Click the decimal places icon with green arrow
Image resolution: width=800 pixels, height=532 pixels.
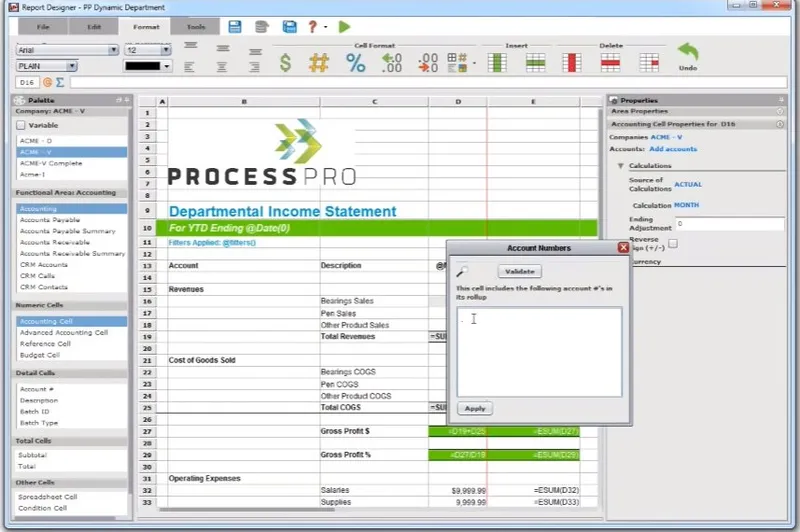(x=392, y=63)
